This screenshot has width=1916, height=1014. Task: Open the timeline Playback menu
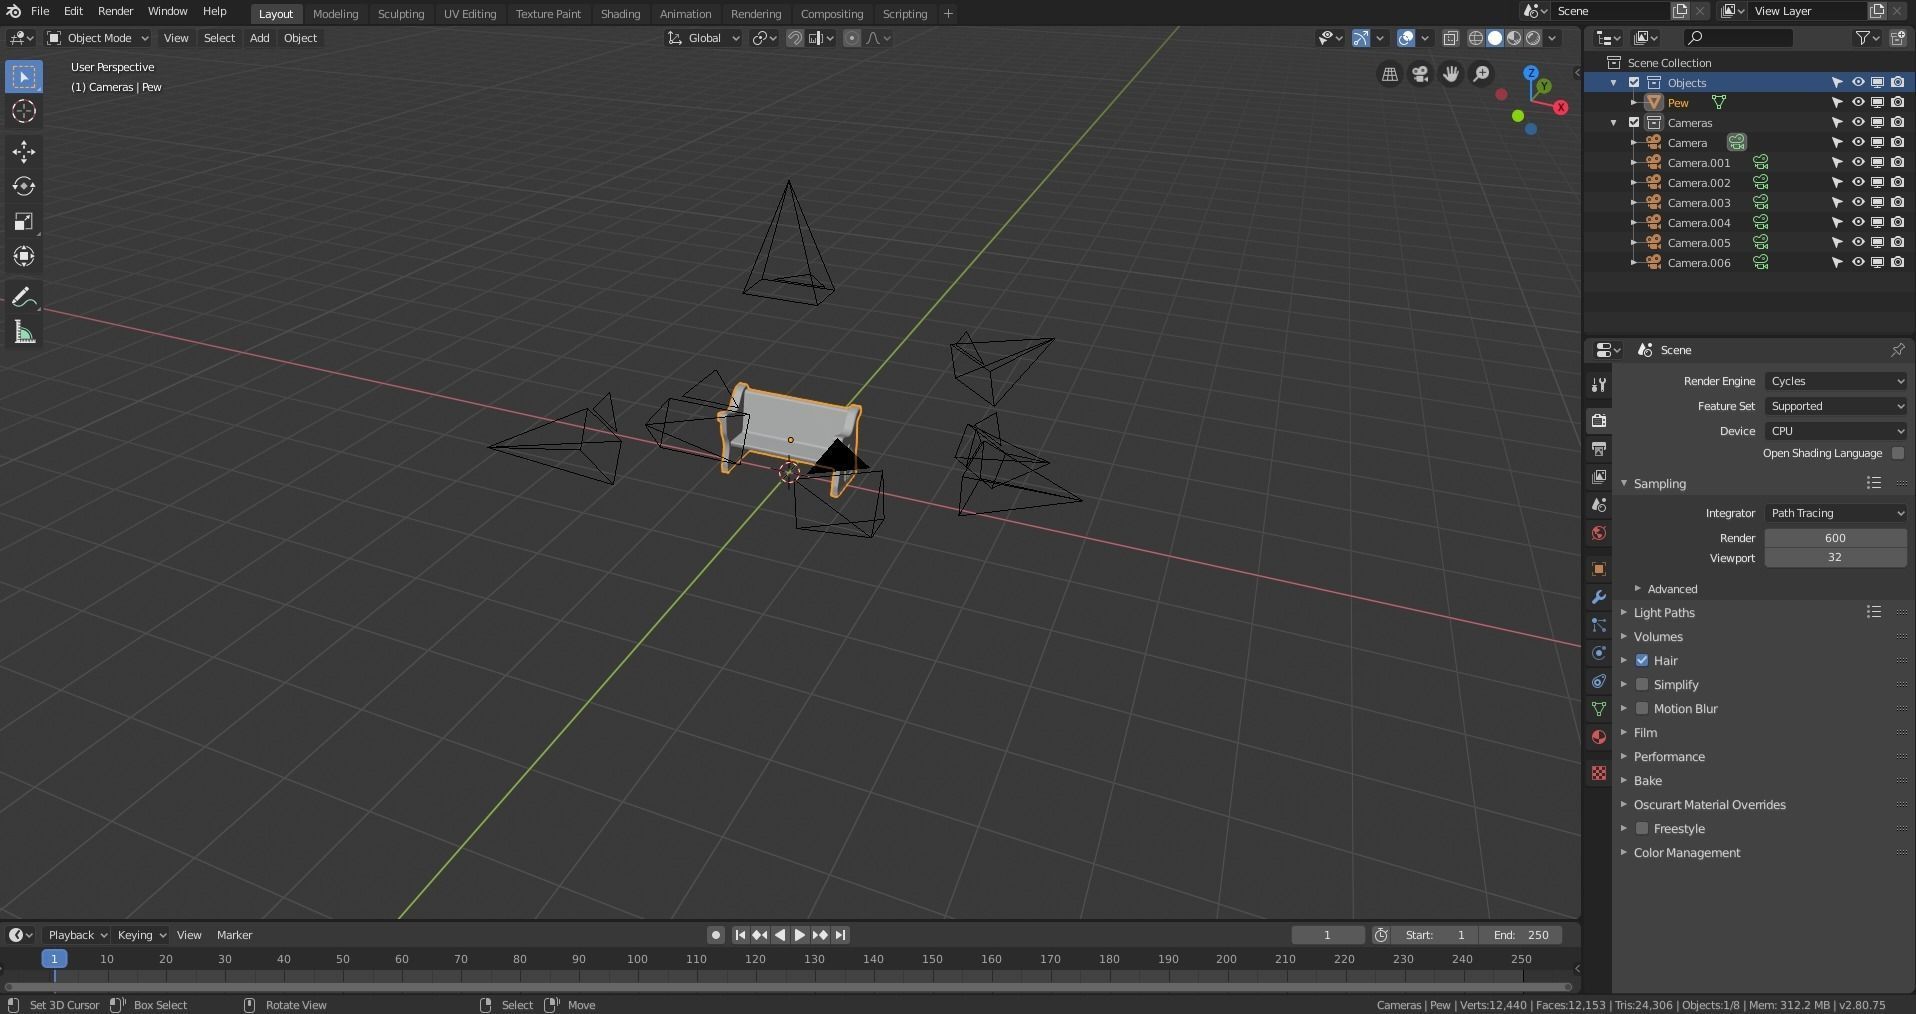78,935
